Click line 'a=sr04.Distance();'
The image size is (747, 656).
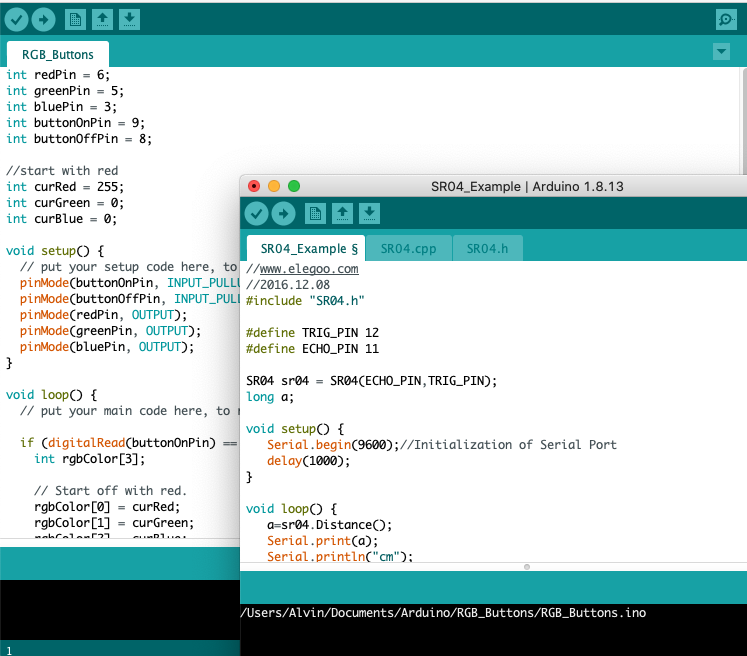330,525
